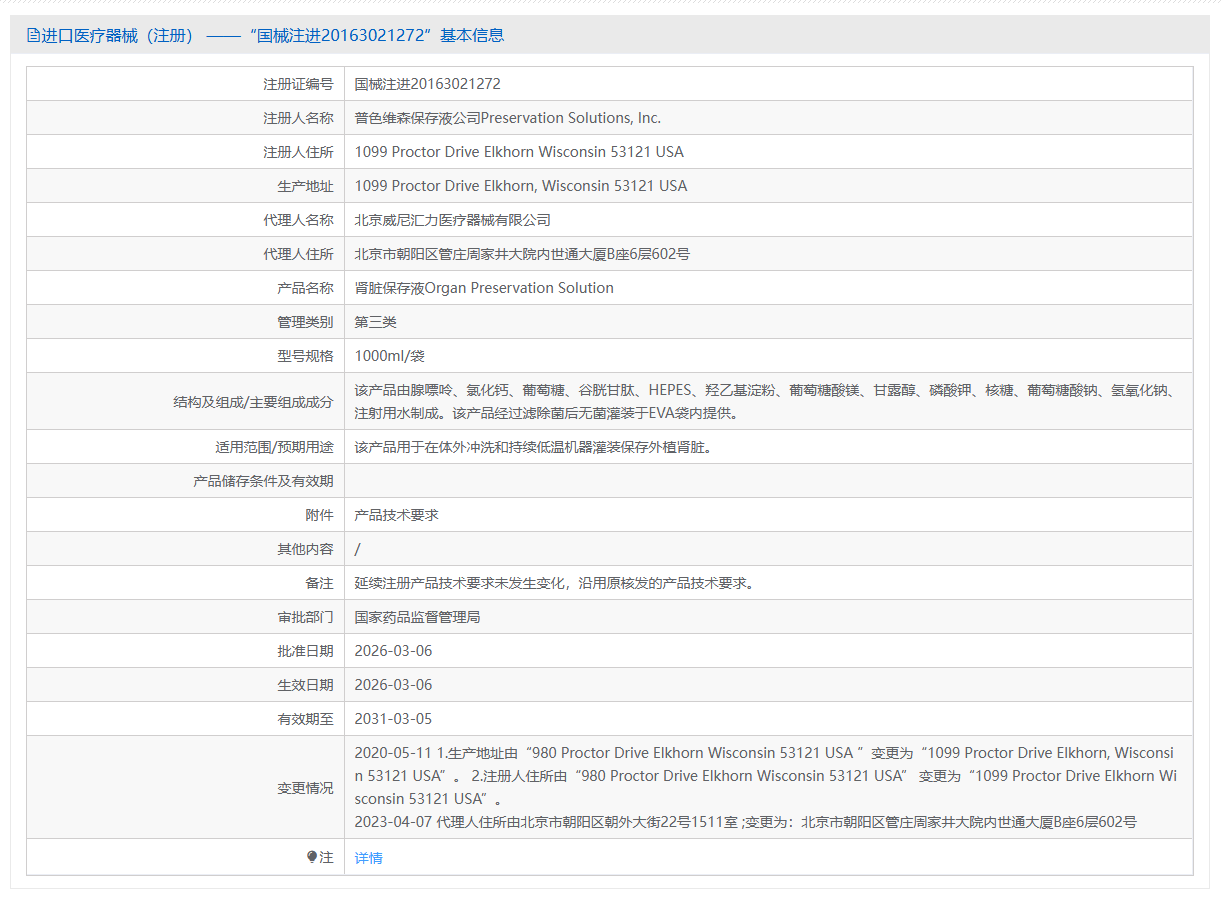Click the 有效期至 label
This screenshot has height=901, width=1223.
pos(305,719)
